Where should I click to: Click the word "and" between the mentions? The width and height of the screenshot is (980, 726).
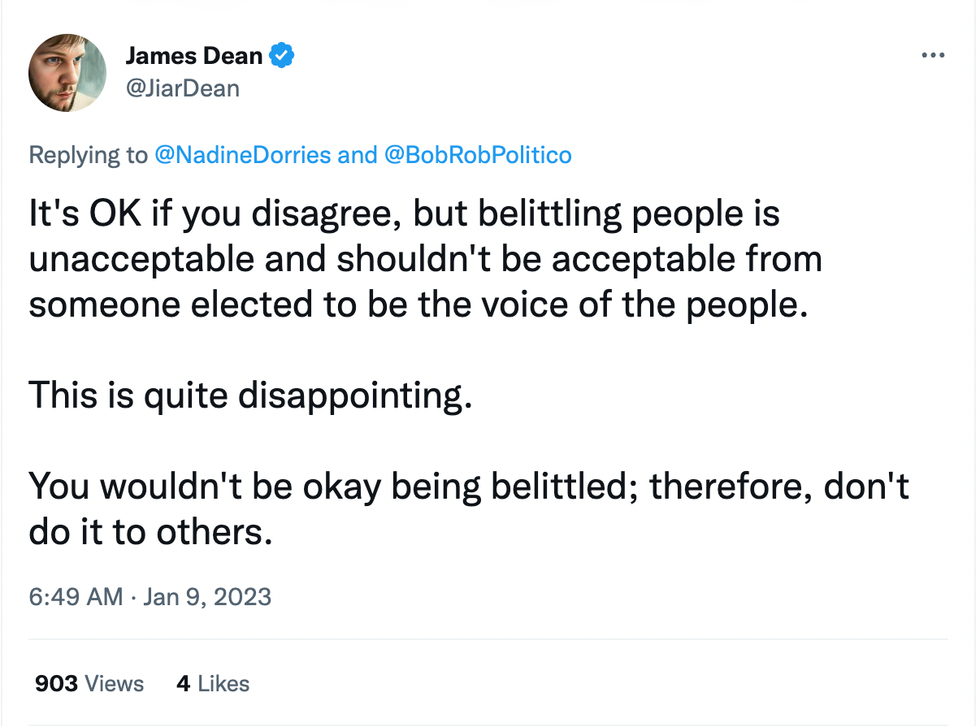click(x=357, y=155)
